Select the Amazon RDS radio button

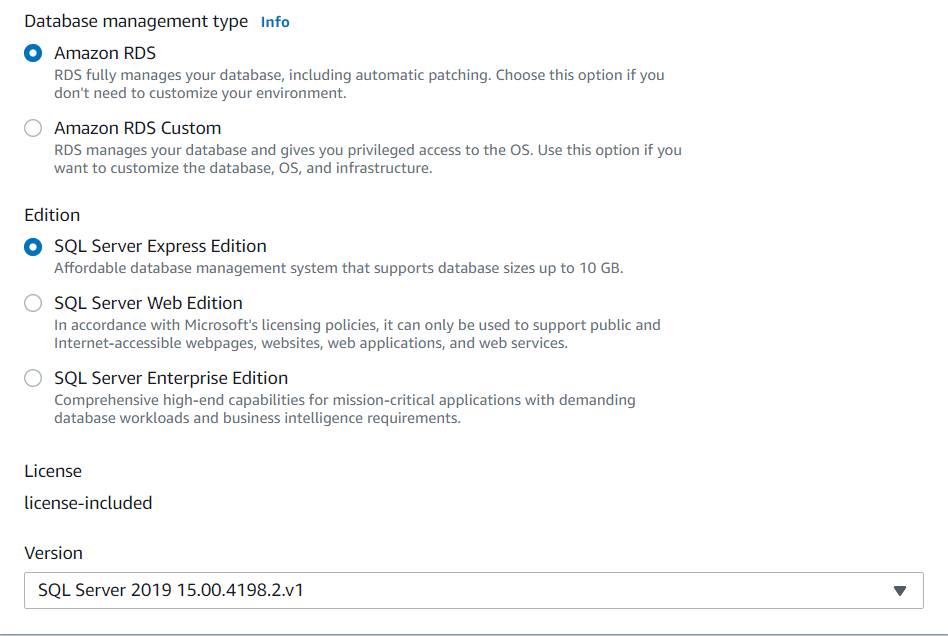pos(34,53)
